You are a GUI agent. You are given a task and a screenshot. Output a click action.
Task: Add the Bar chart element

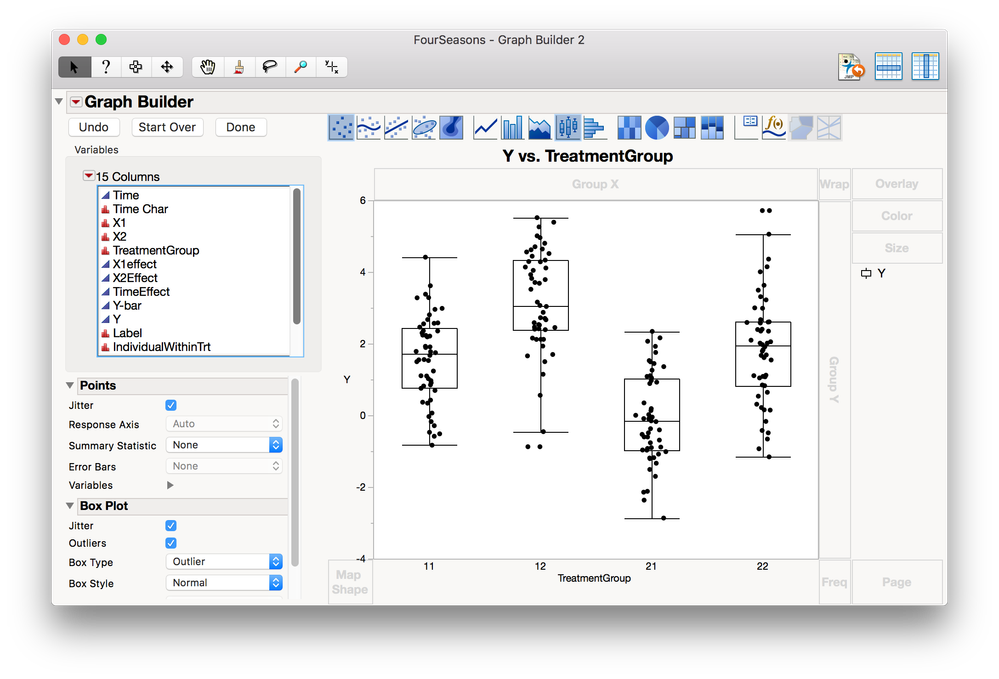512,127
